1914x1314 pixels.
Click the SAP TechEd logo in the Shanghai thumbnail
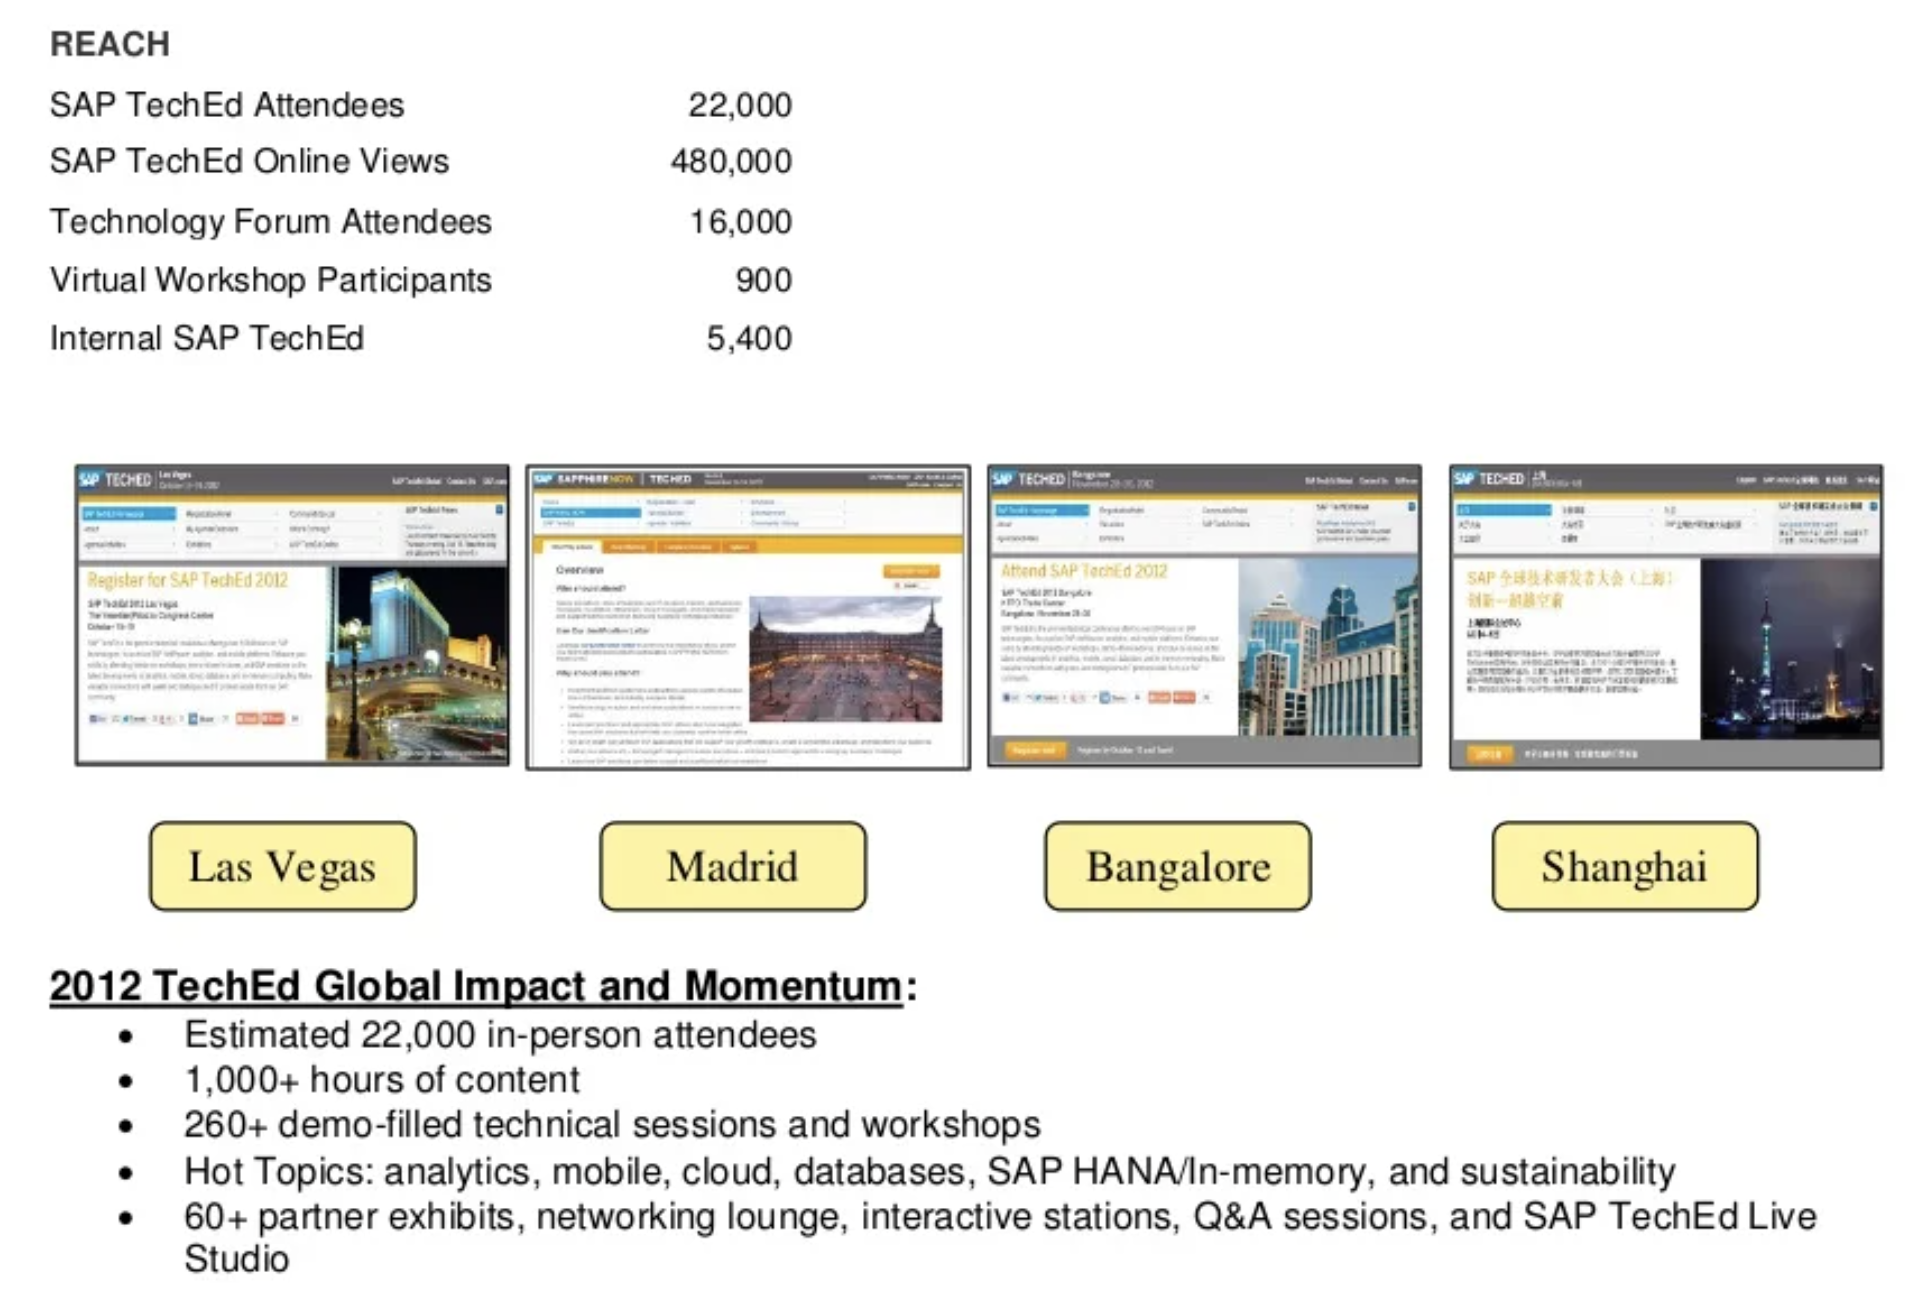click(1489, 479)
